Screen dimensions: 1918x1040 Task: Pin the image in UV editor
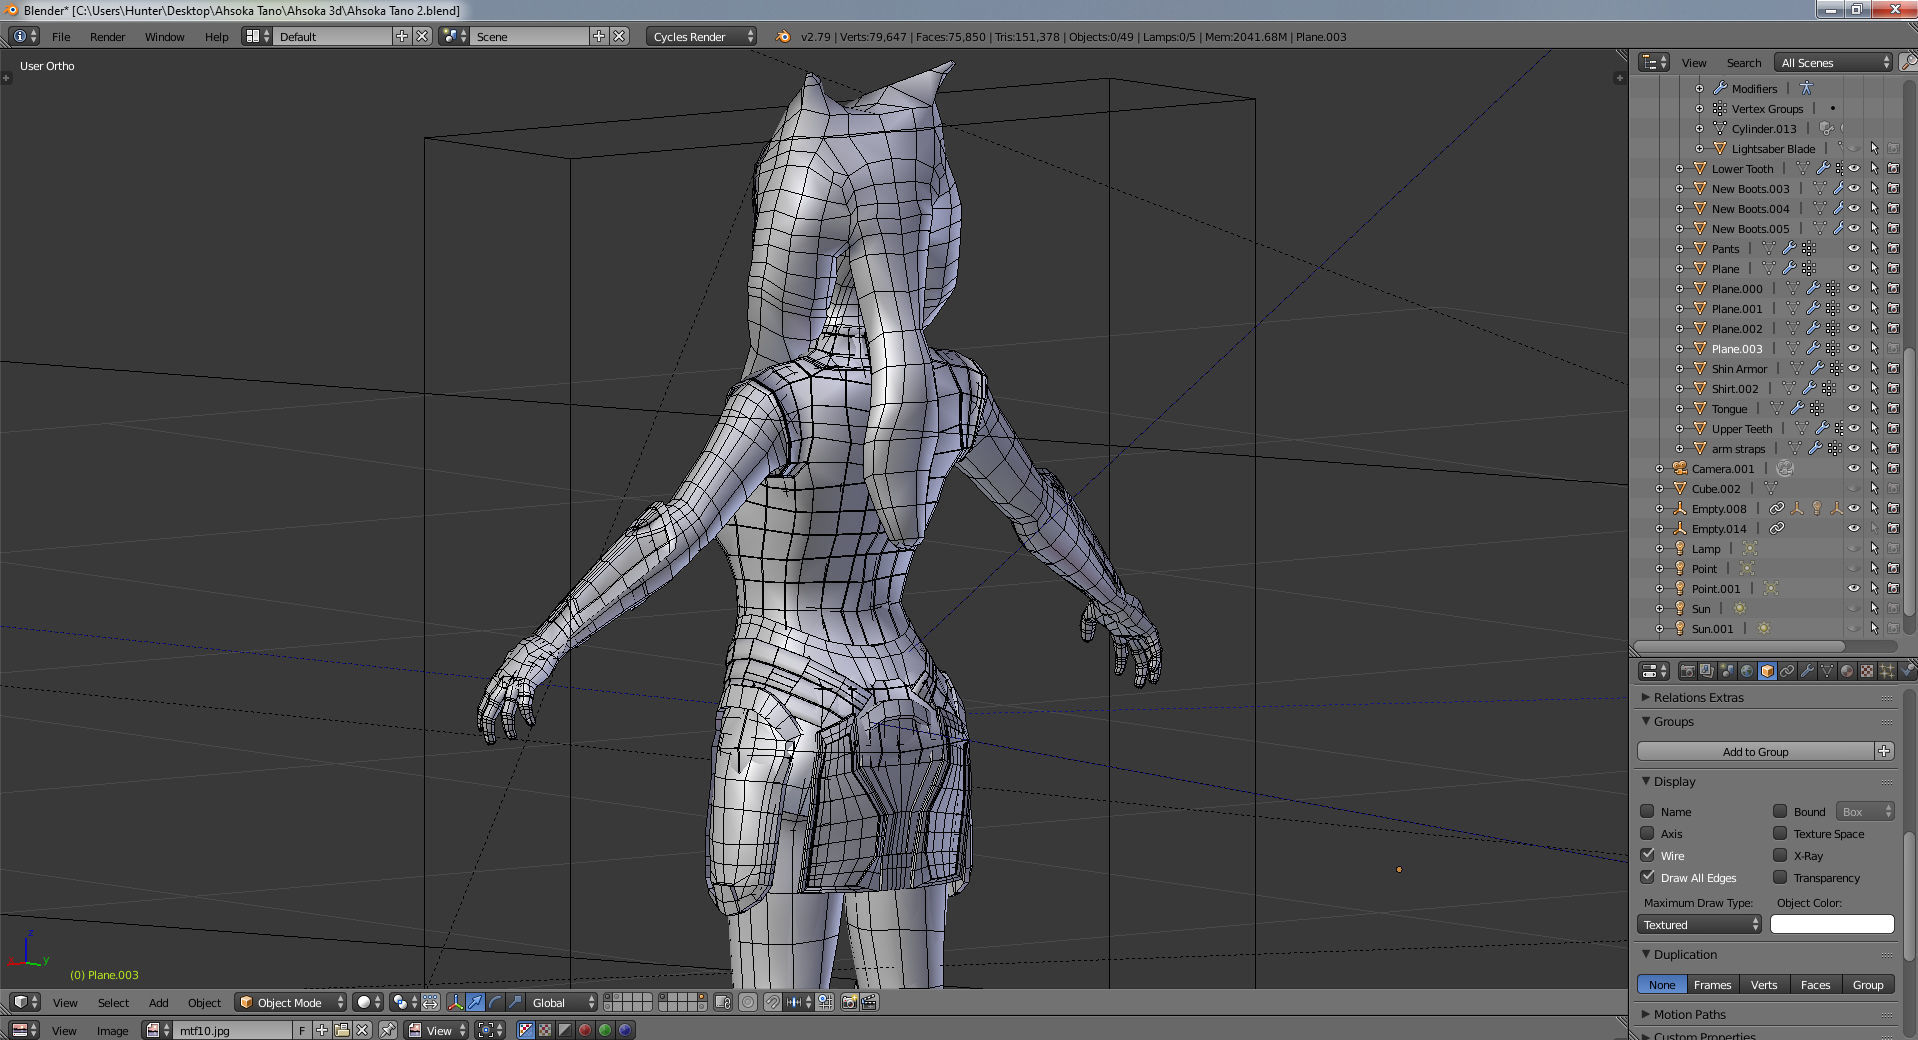(387, 1030)
